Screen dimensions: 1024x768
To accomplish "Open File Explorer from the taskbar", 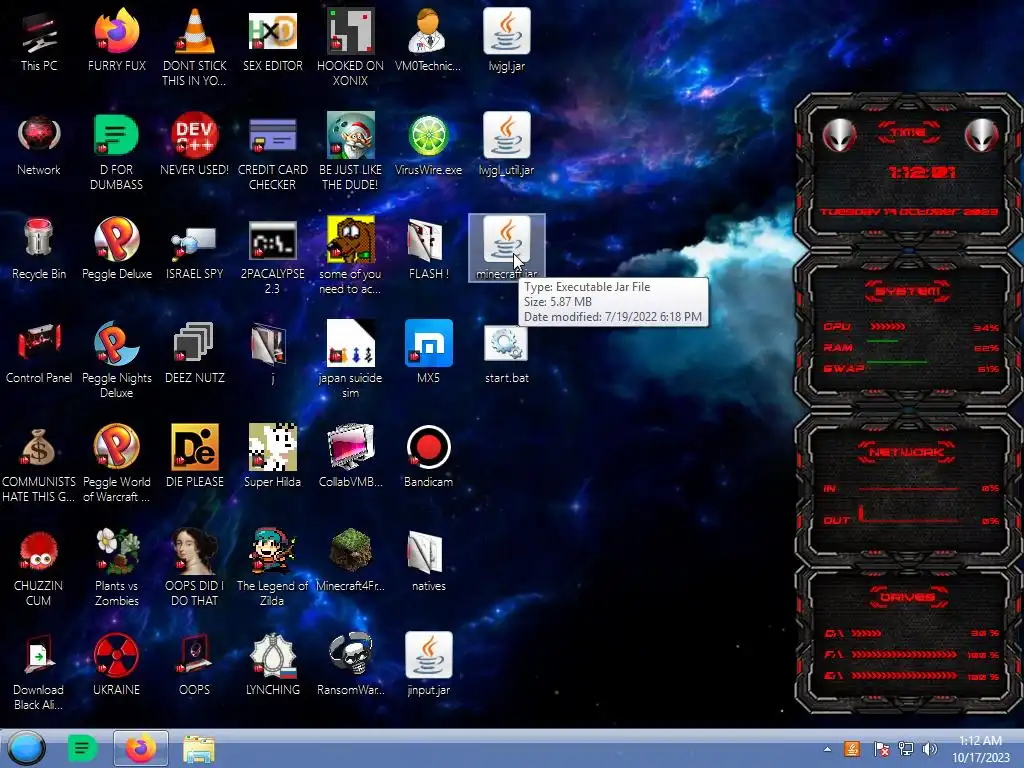I will point(199,748).
